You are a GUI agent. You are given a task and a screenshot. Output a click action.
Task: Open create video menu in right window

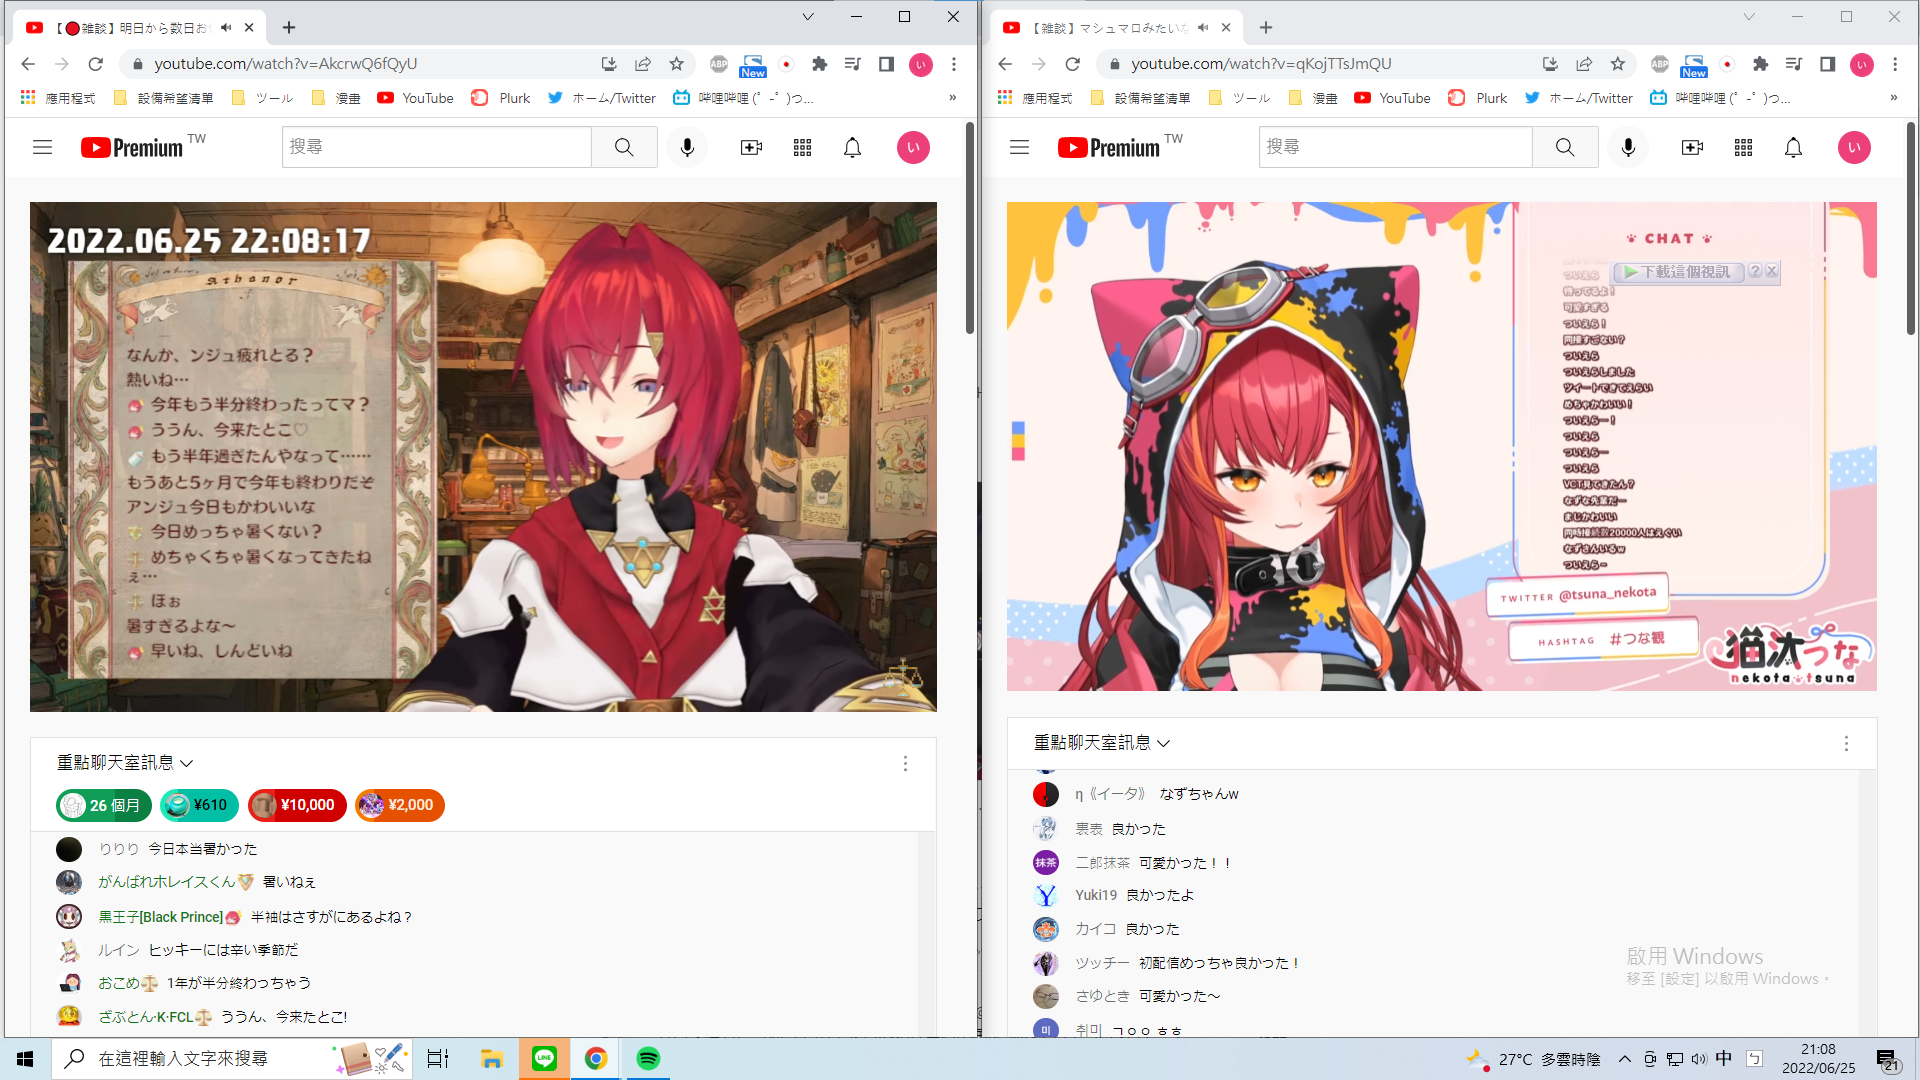click(x=1692, y=147)
